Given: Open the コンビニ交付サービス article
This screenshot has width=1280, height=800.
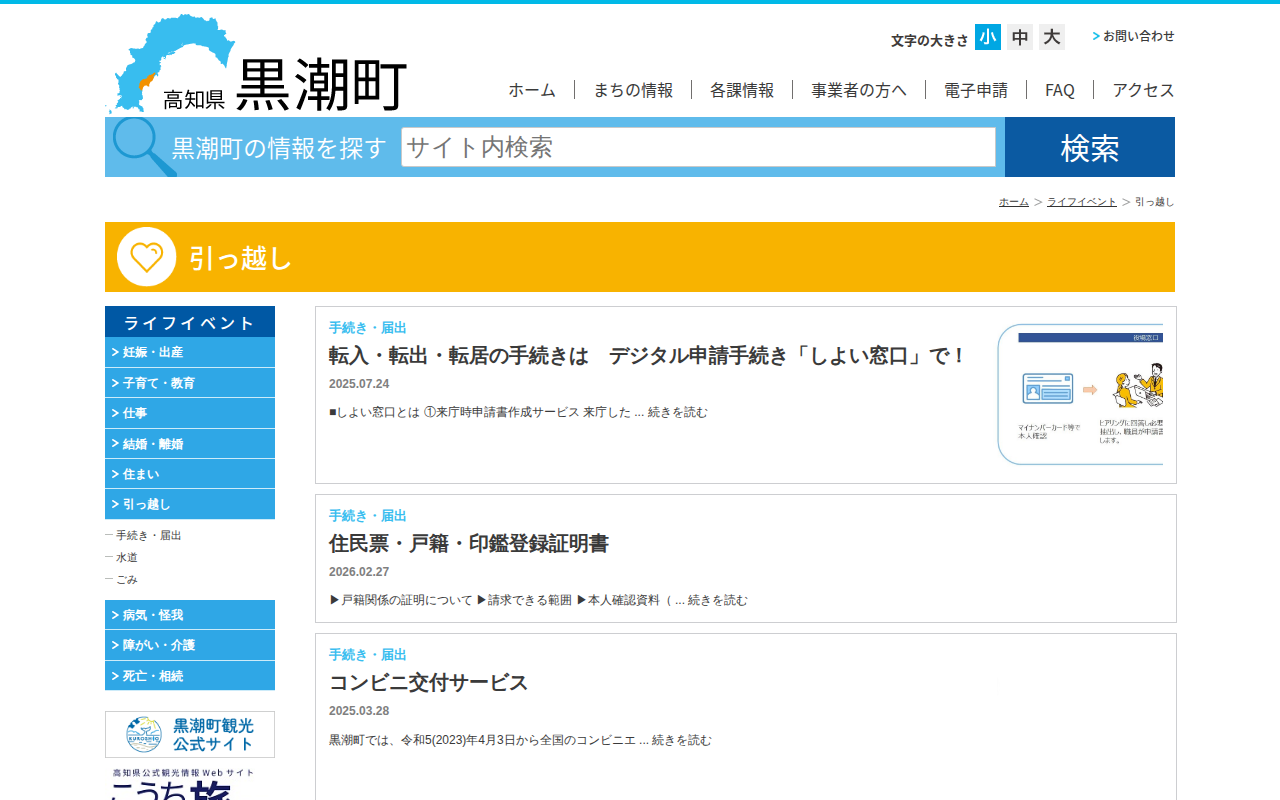Looking at the screenshot, I should [428, 683].
